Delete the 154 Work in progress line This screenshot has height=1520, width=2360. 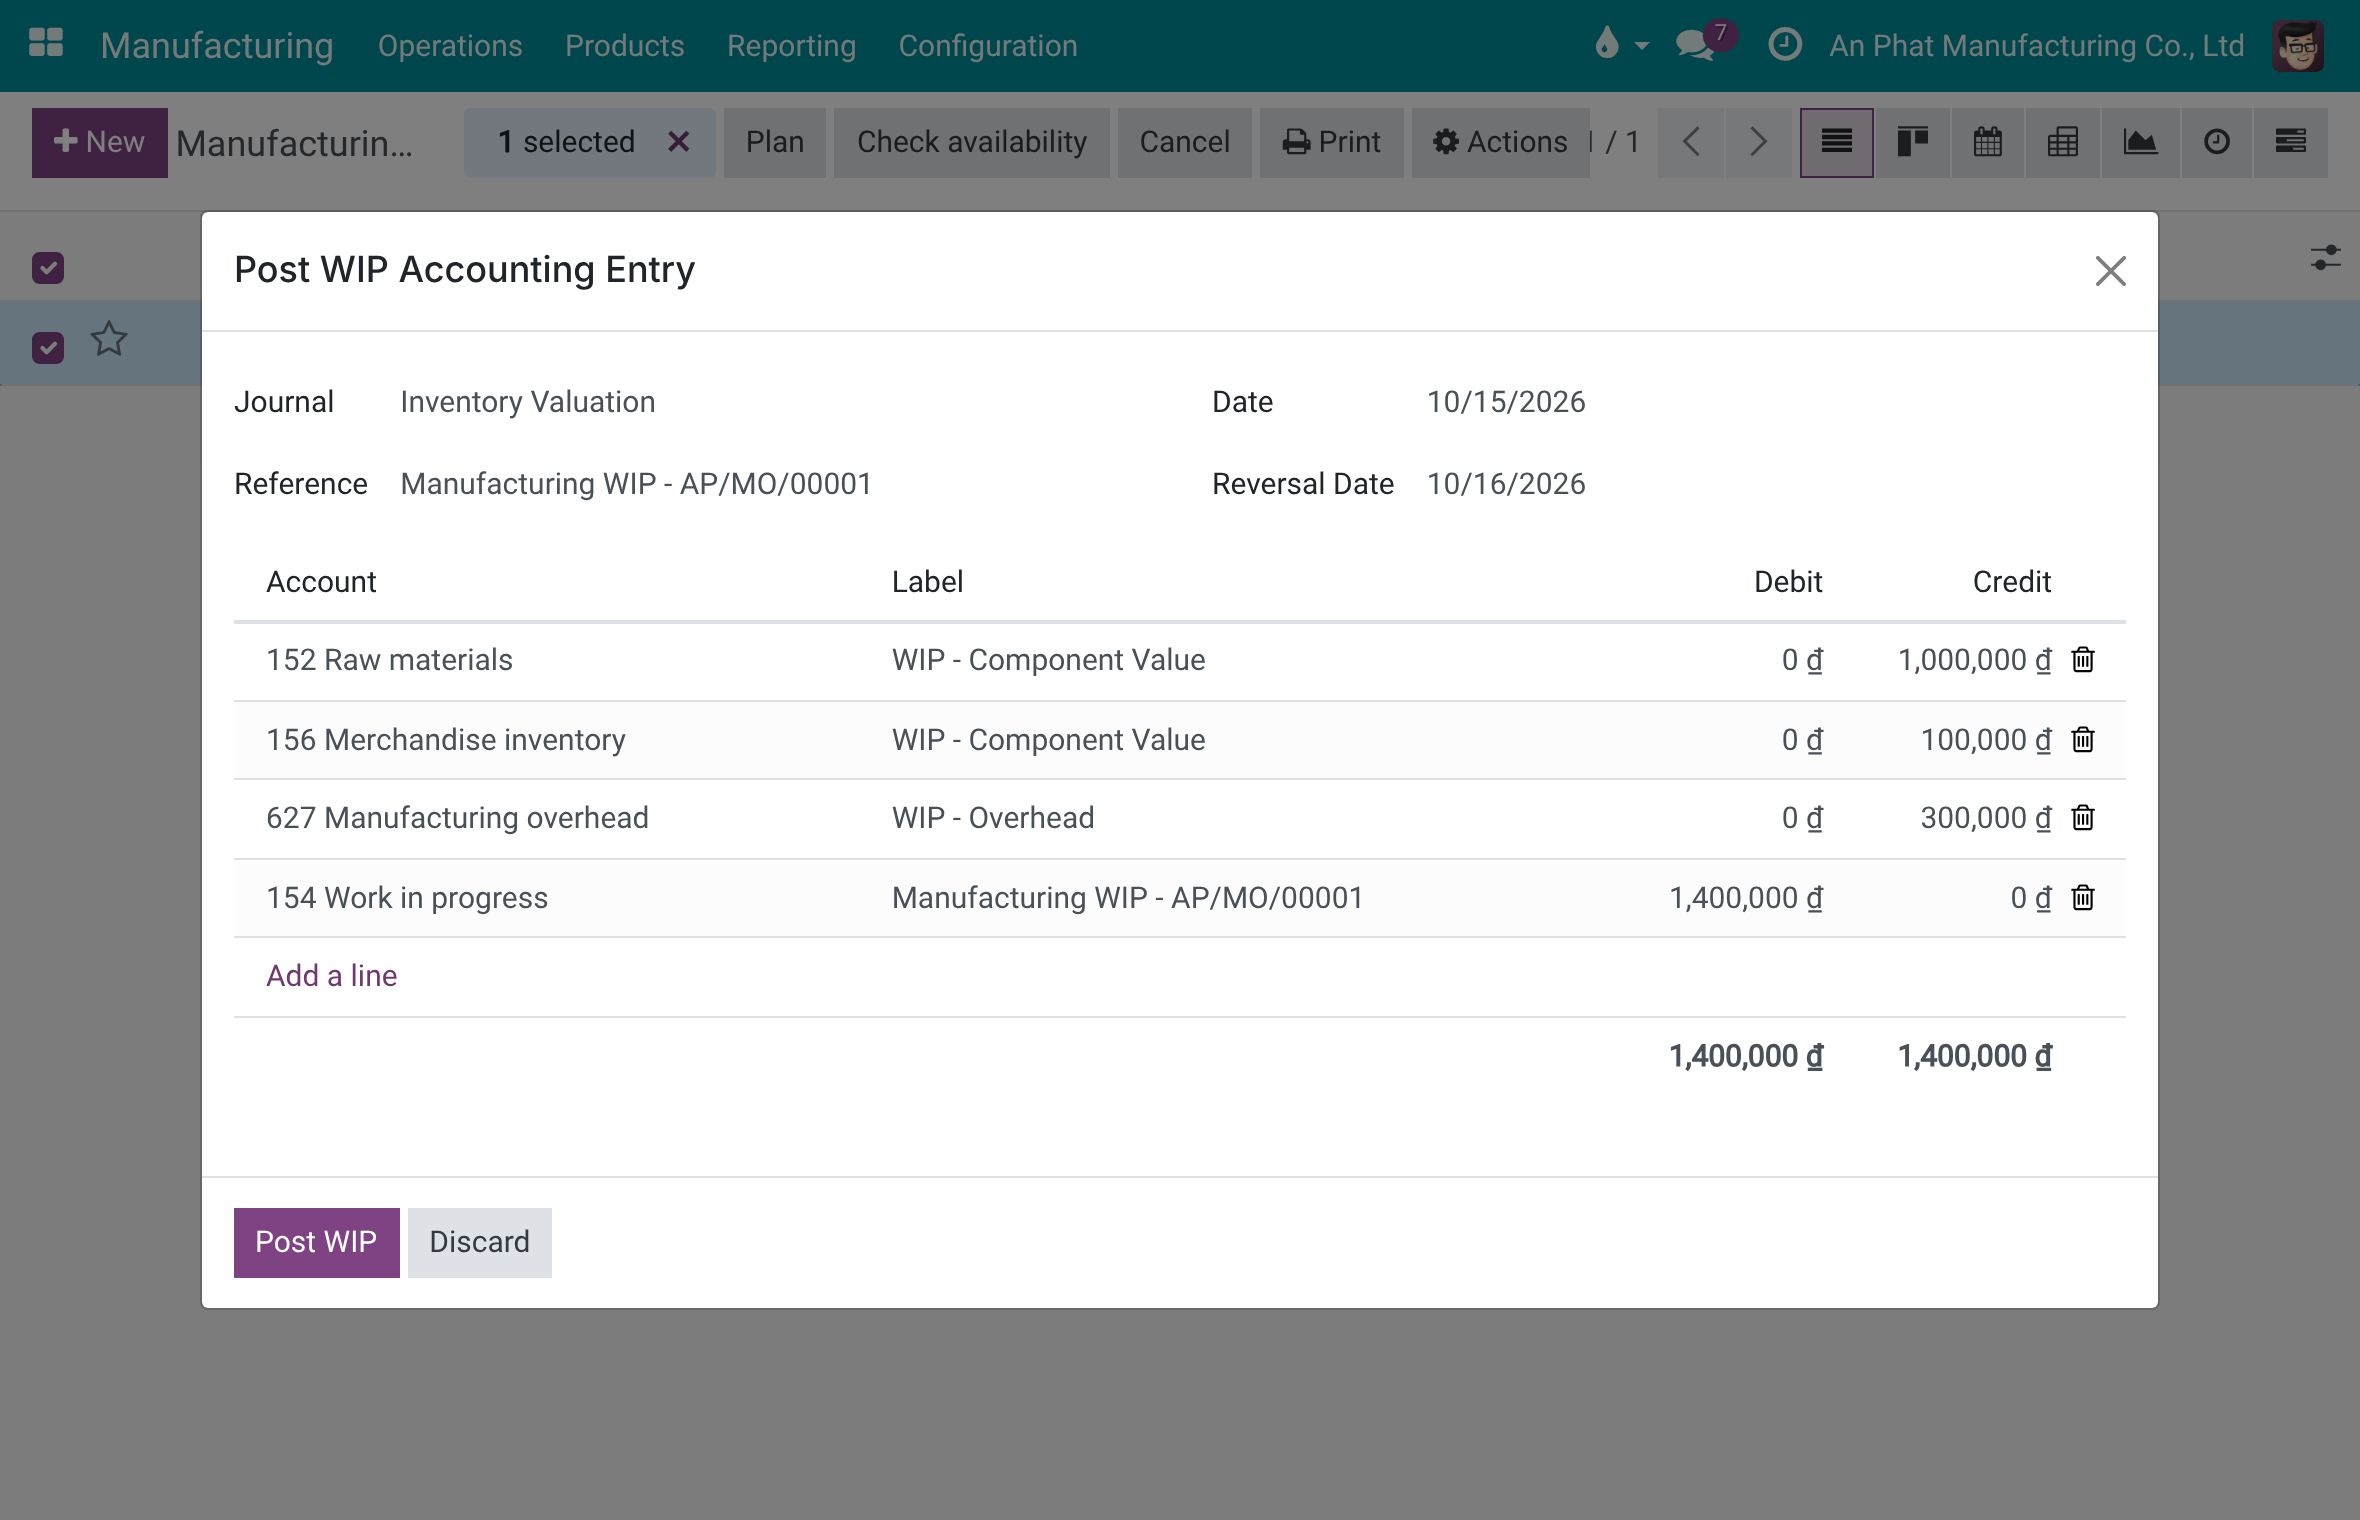pyautogui.click(x=2083, y=897)
